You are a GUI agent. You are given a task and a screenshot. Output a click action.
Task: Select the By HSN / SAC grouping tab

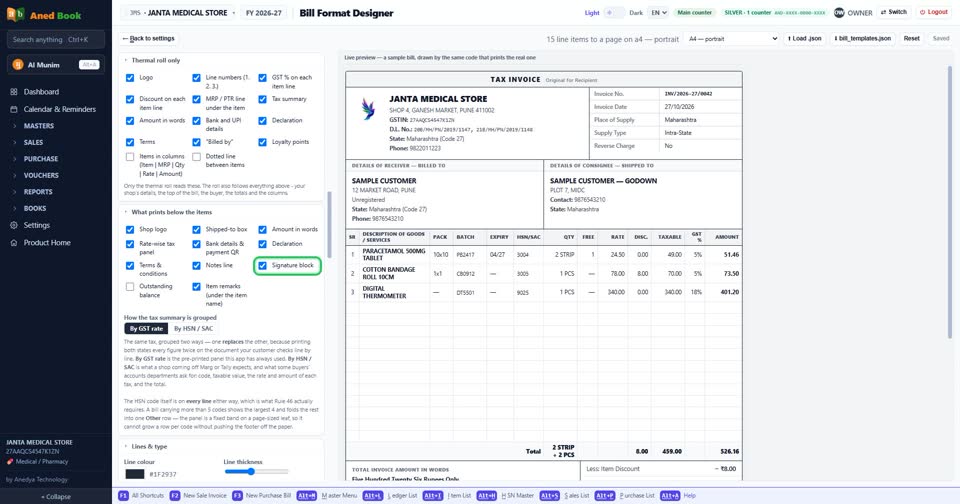pyautogui.click(x=193, y=329)
